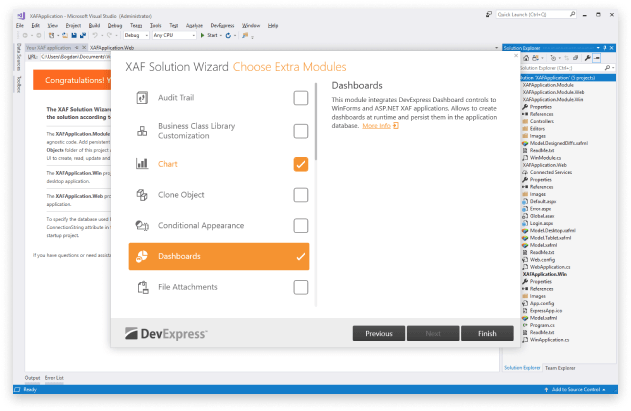The image size is (631, 411).
Task: Check Business Class Library Customization checkbox
Action: 301,131
